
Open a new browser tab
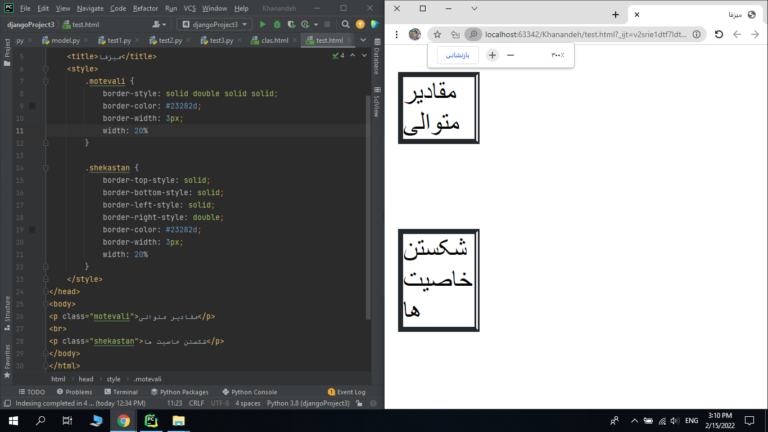click(615, 14)
